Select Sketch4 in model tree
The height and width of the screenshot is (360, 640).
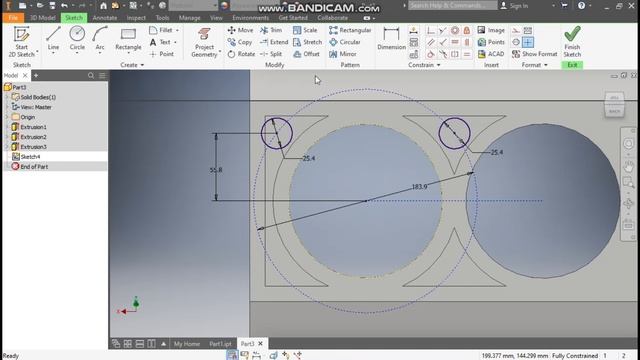30,157
